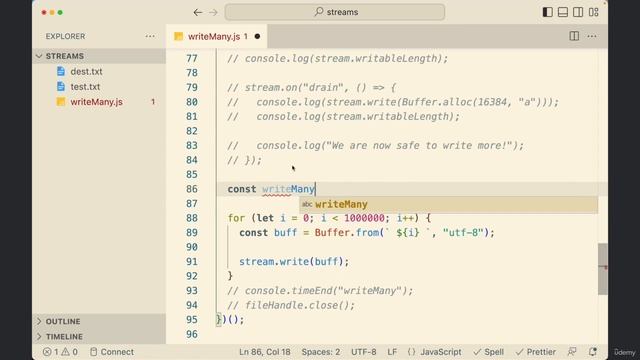Screen dimensions: 640x360
Task: Go forward with the right arrow
Action: coord(213,12)
